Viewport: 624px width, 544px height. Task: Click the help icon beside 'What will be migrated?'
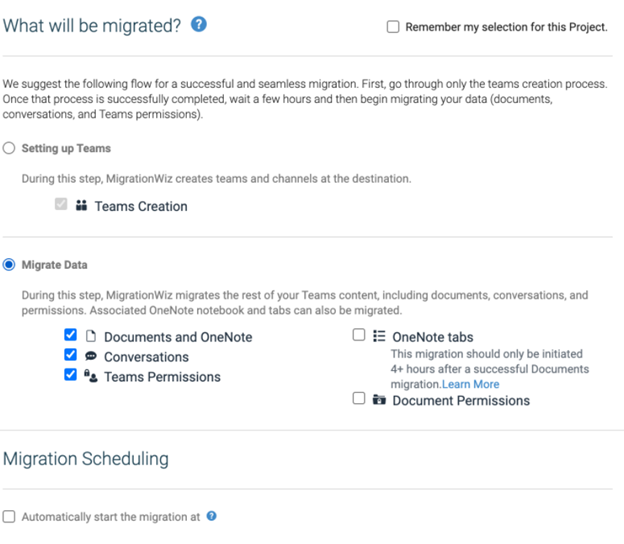(199, 25)
